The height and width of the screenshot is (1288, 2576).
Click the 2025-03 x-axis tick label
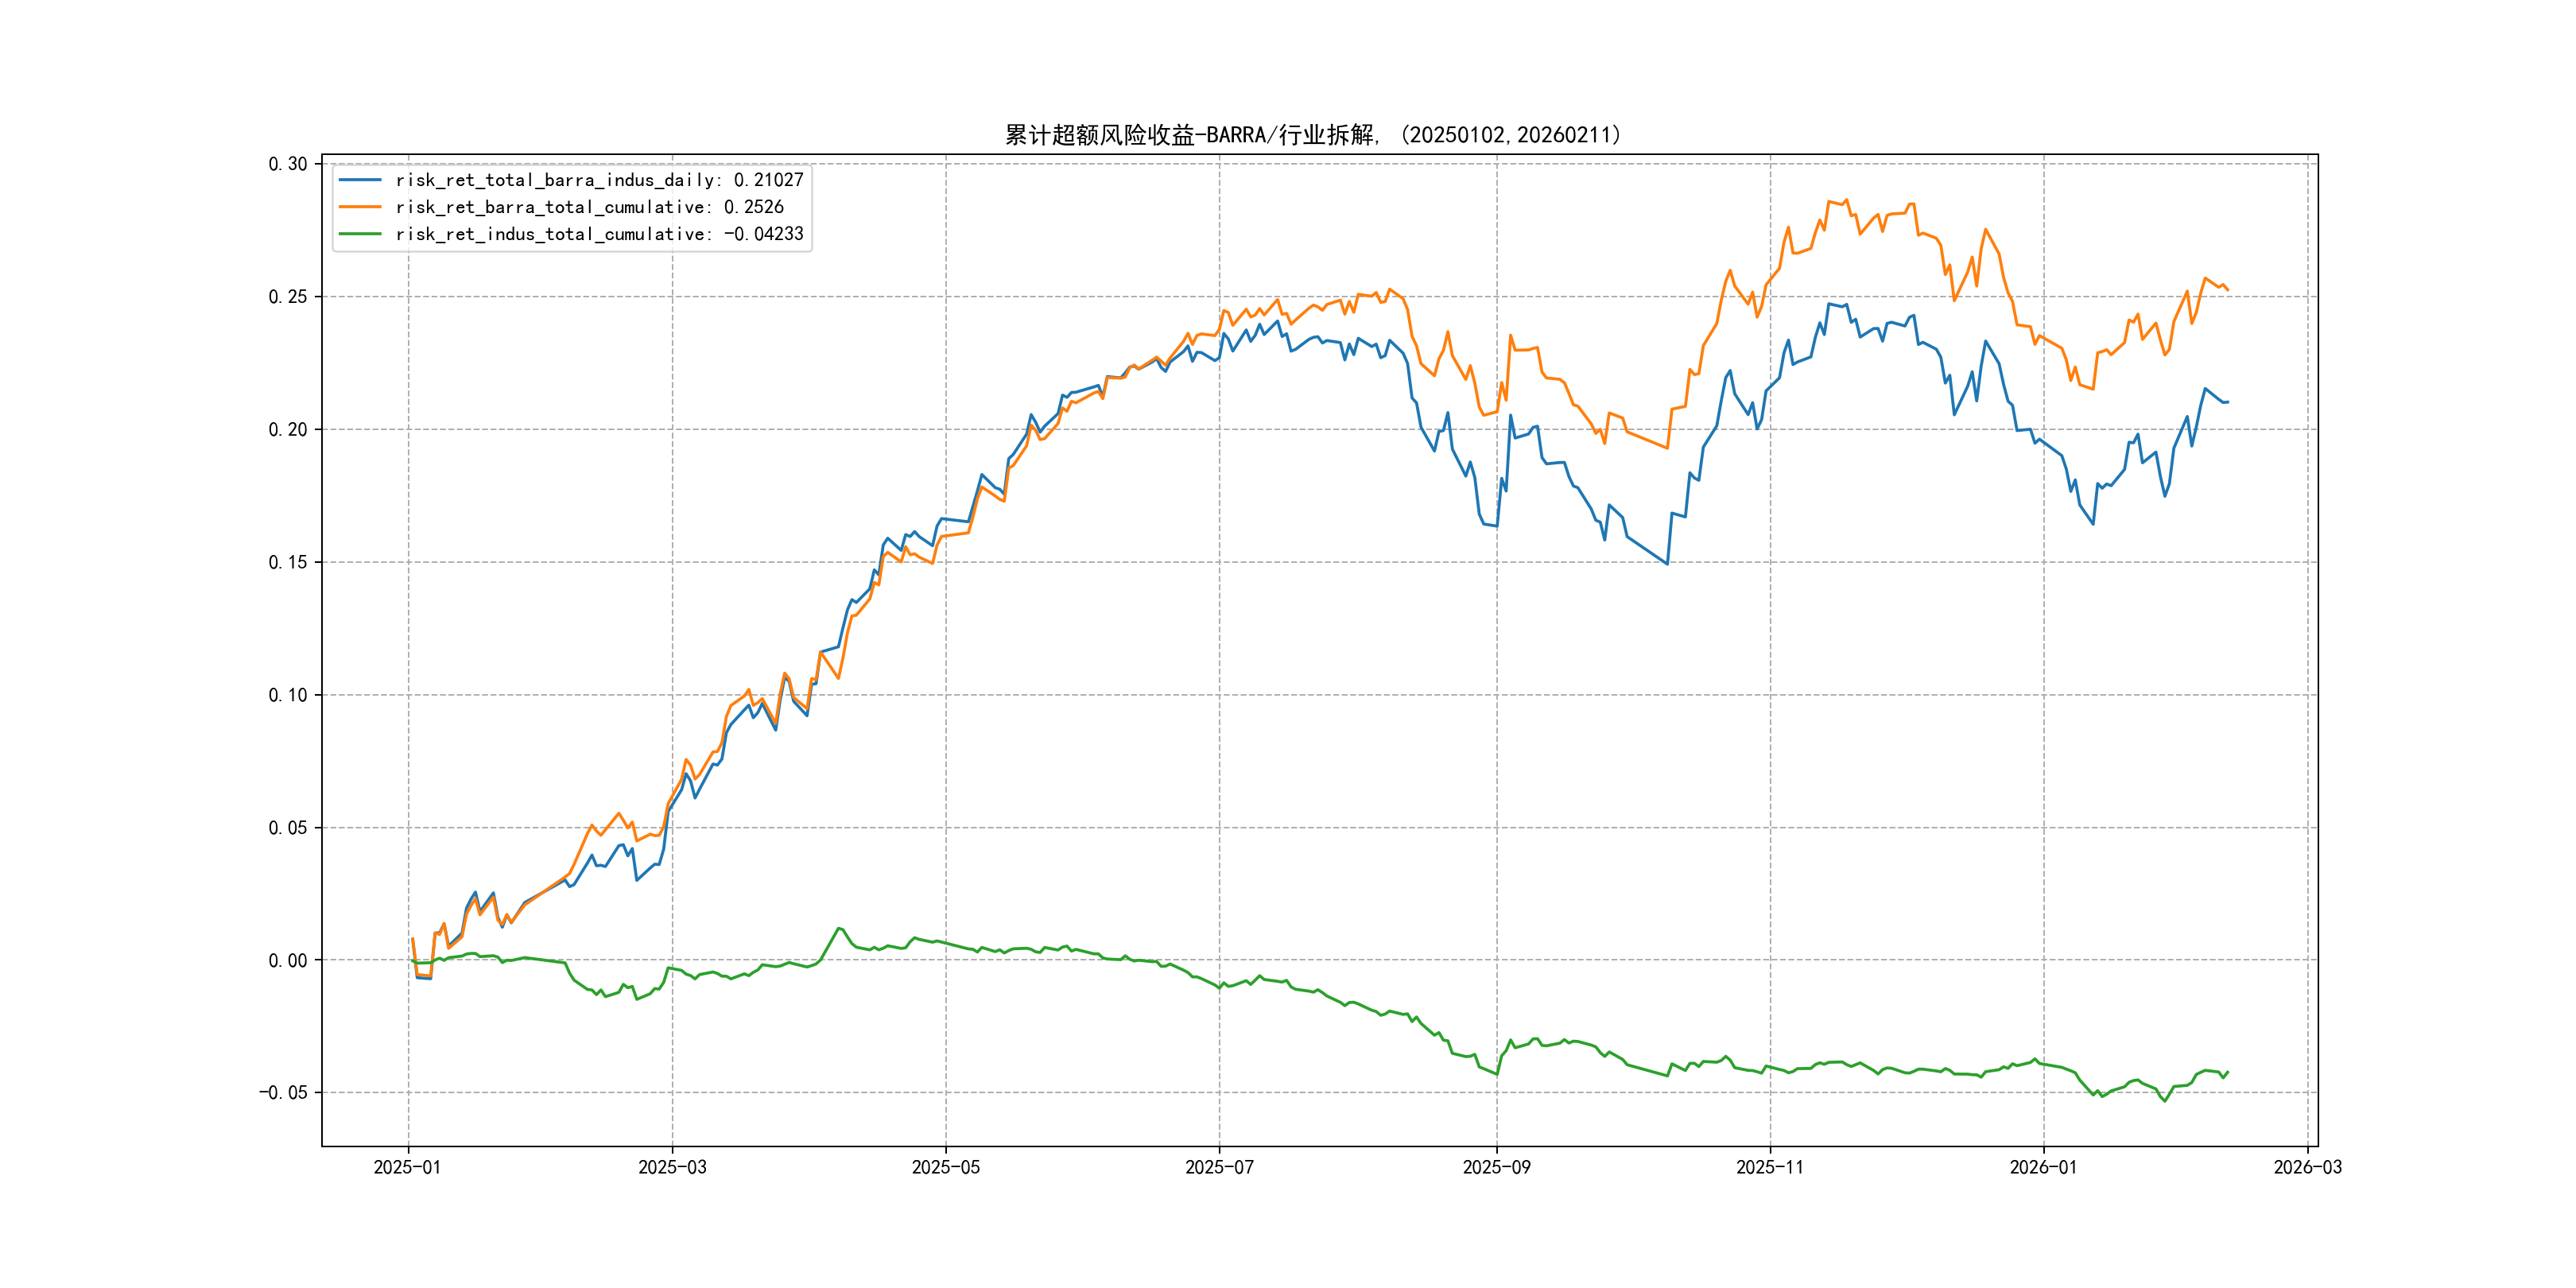(x=672, y=1167)
